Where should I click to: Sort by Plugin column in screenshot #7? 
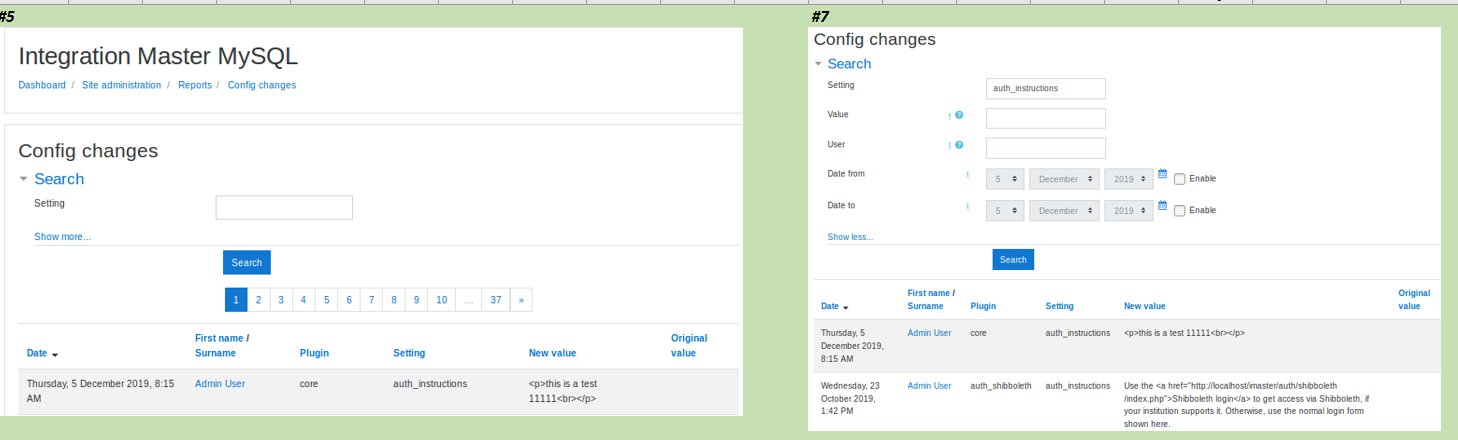[x=983, y=306]
